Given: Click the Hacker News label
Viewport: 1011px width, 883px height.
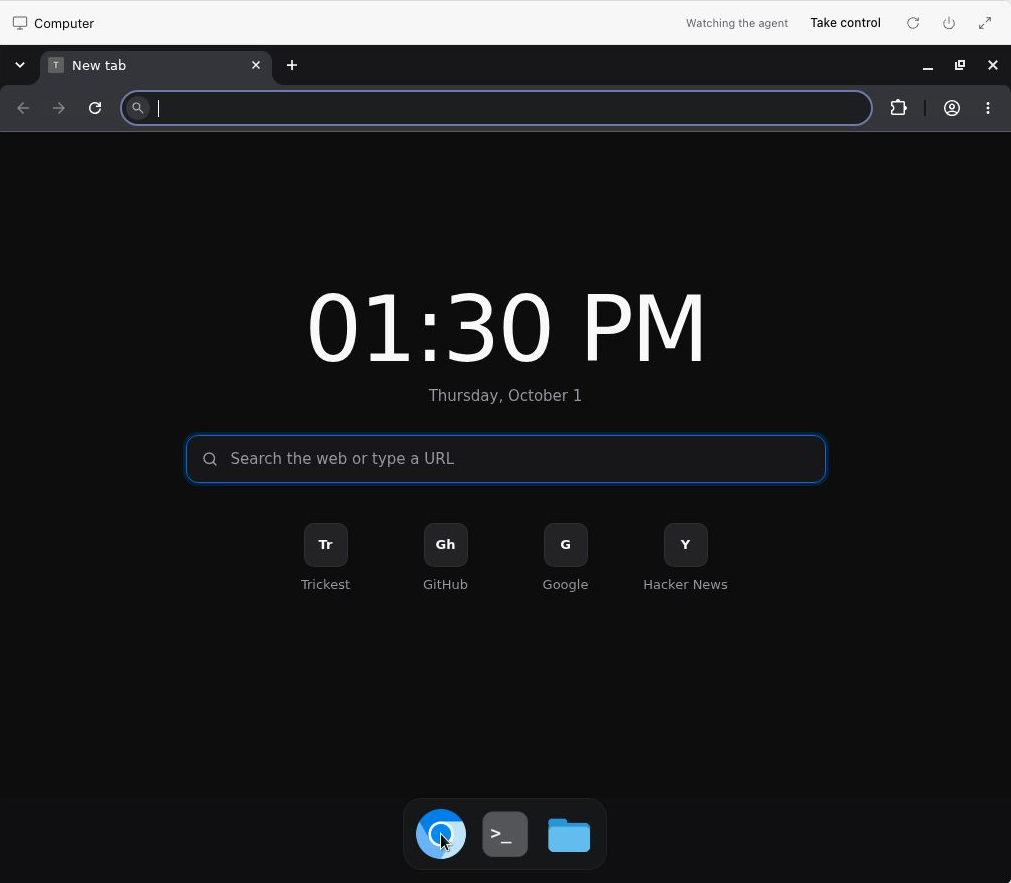Looking at the screenshot, I should pyautogui.click(x=685, y=584).
